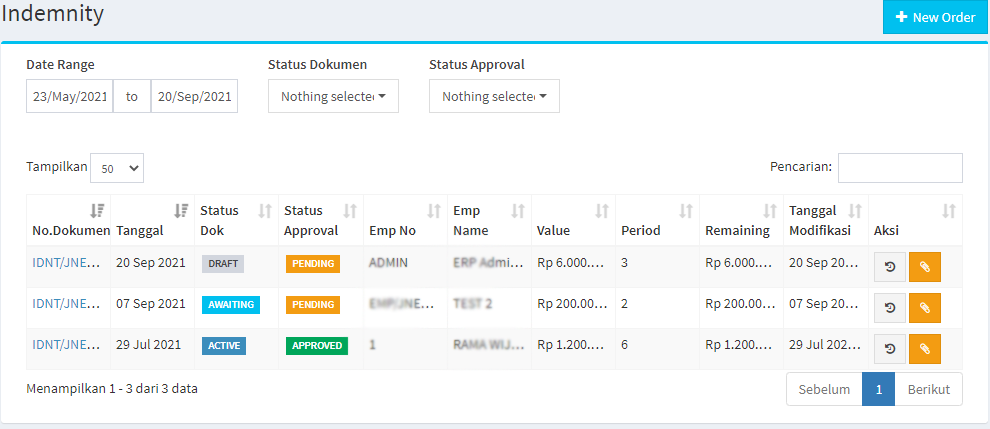Open document link in the 29 Jul 2021 row
This screenshot has width=990, height=429.
click(x=66, y=344)
